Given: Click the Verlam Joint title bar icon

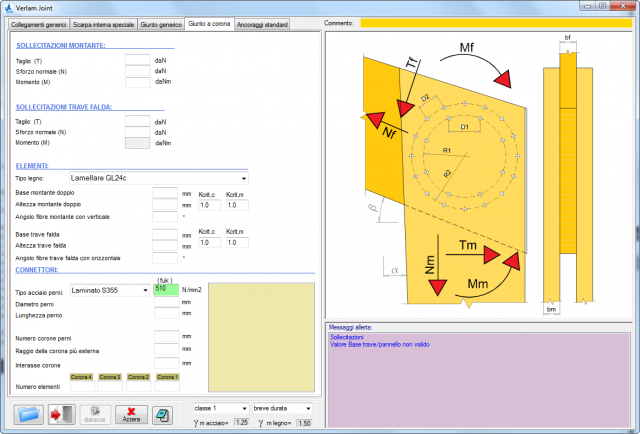Looking at the screenshot, I should coord(10,7).
